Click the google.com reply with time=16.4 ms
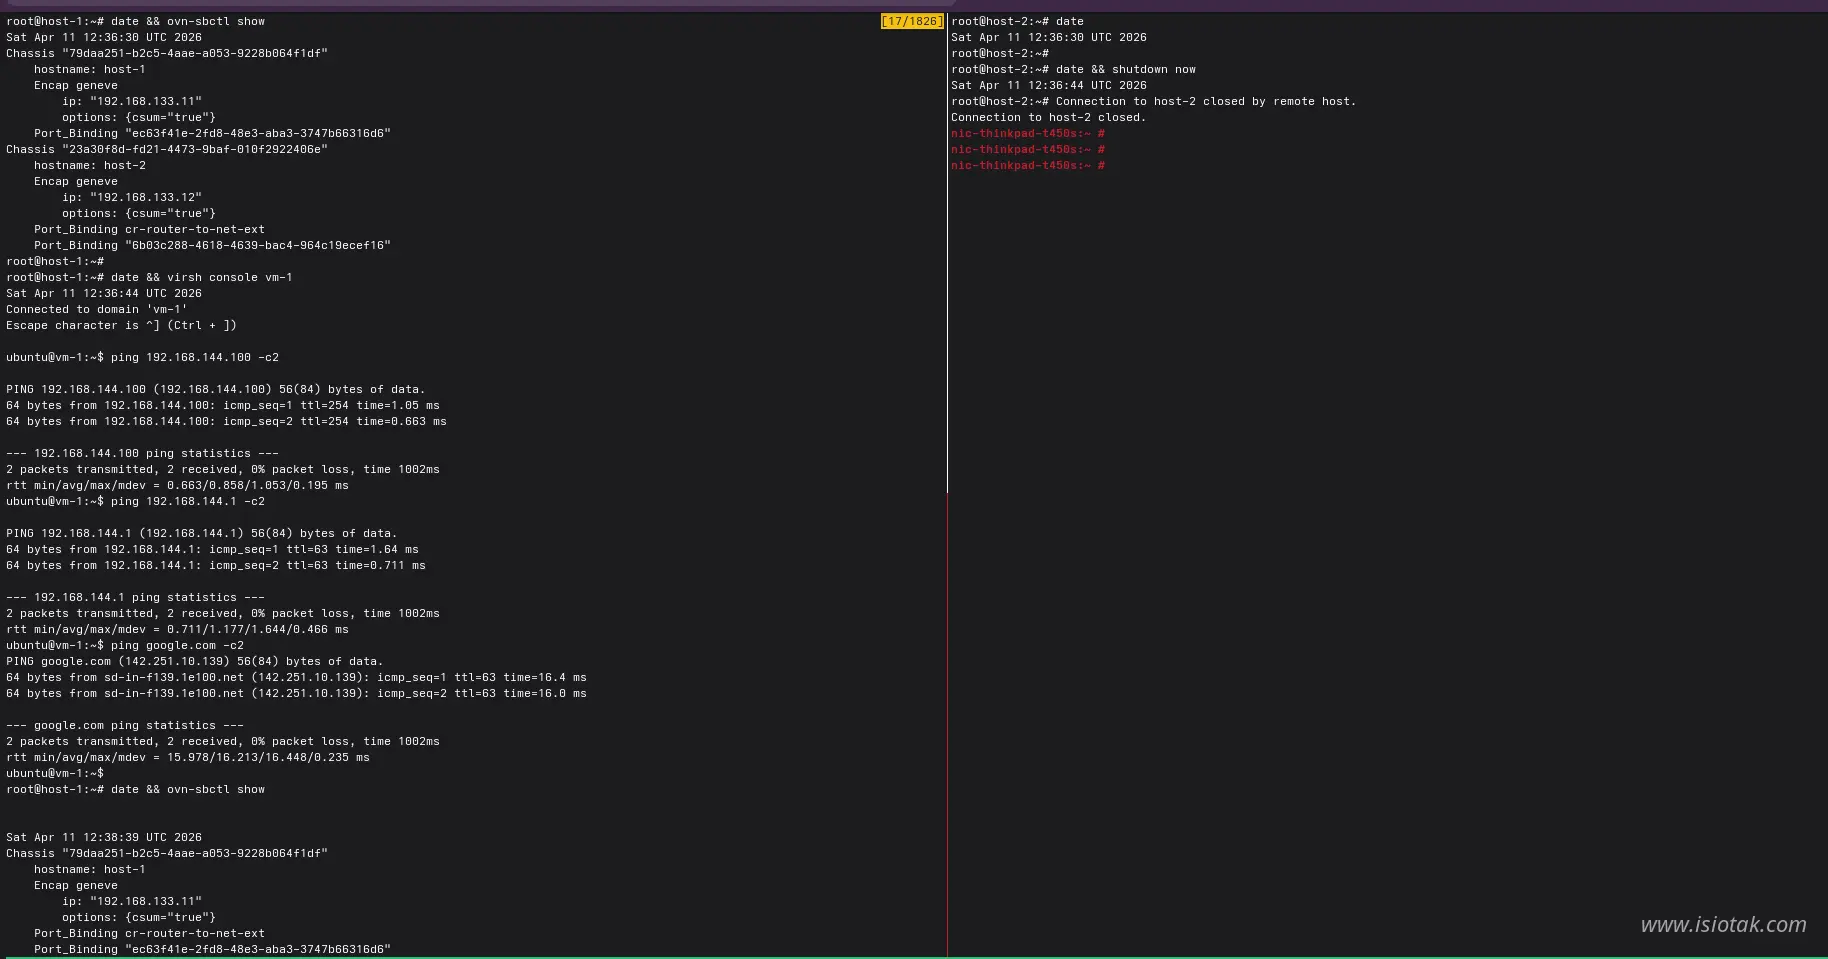 pyautogui.click(x=296, y=677)
